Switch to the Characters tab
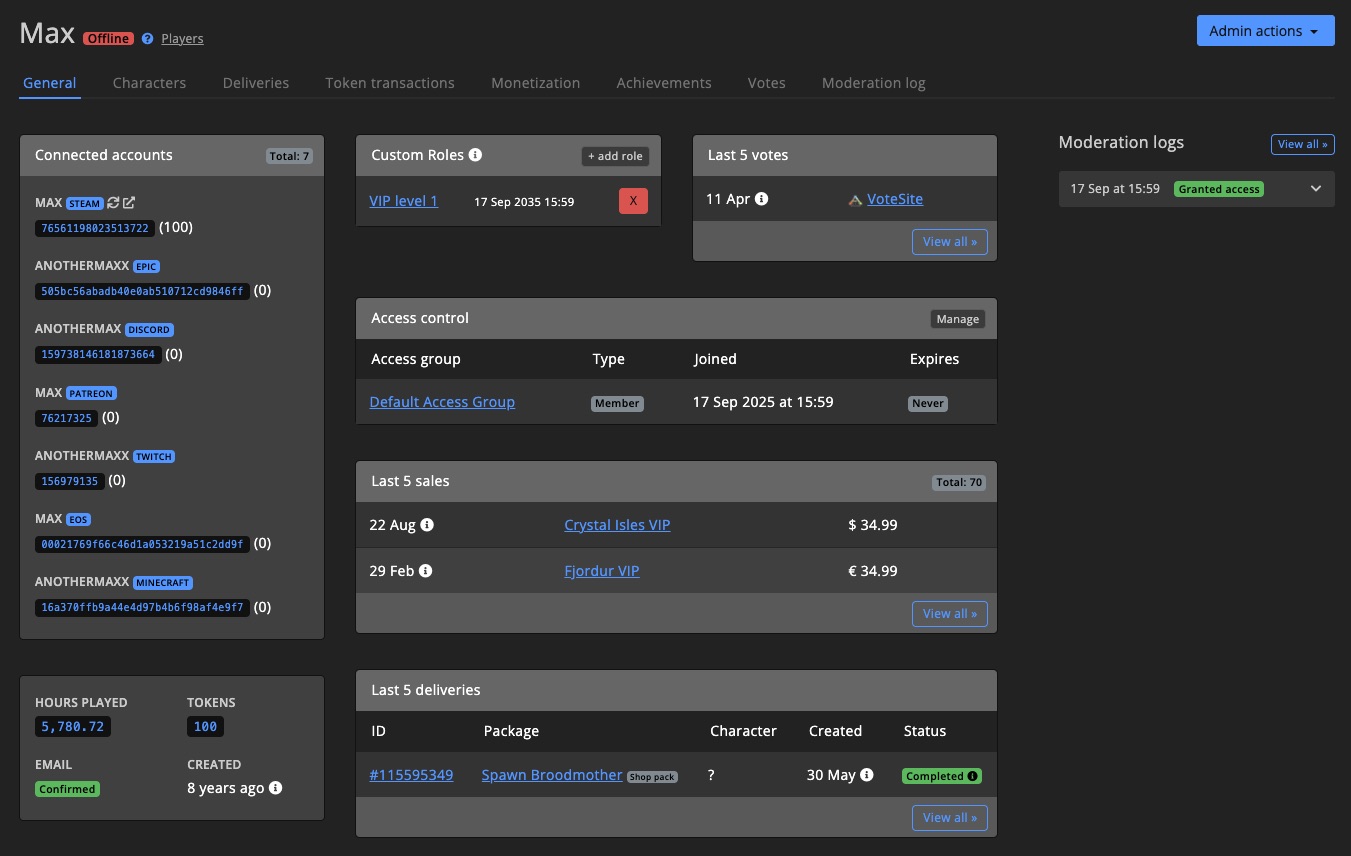 pyautogui.click(x=149, y=83)
